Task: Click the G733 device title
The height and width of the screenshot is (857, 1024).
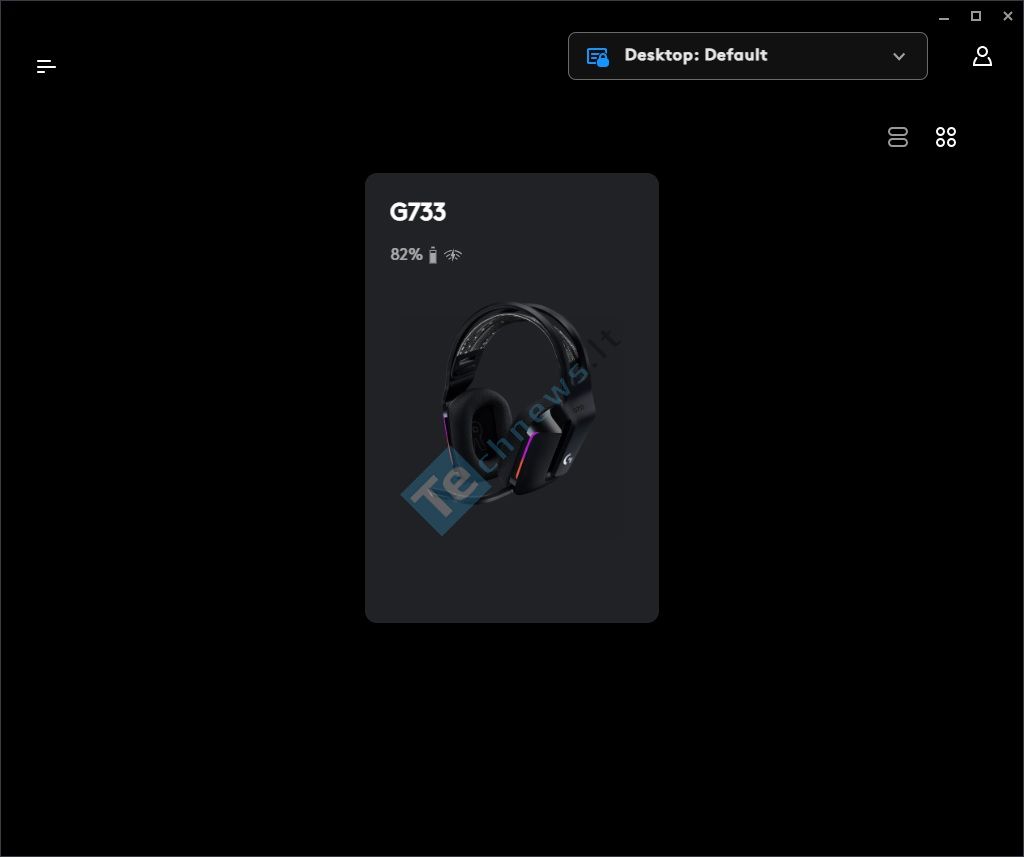Action: click(417, 212)
